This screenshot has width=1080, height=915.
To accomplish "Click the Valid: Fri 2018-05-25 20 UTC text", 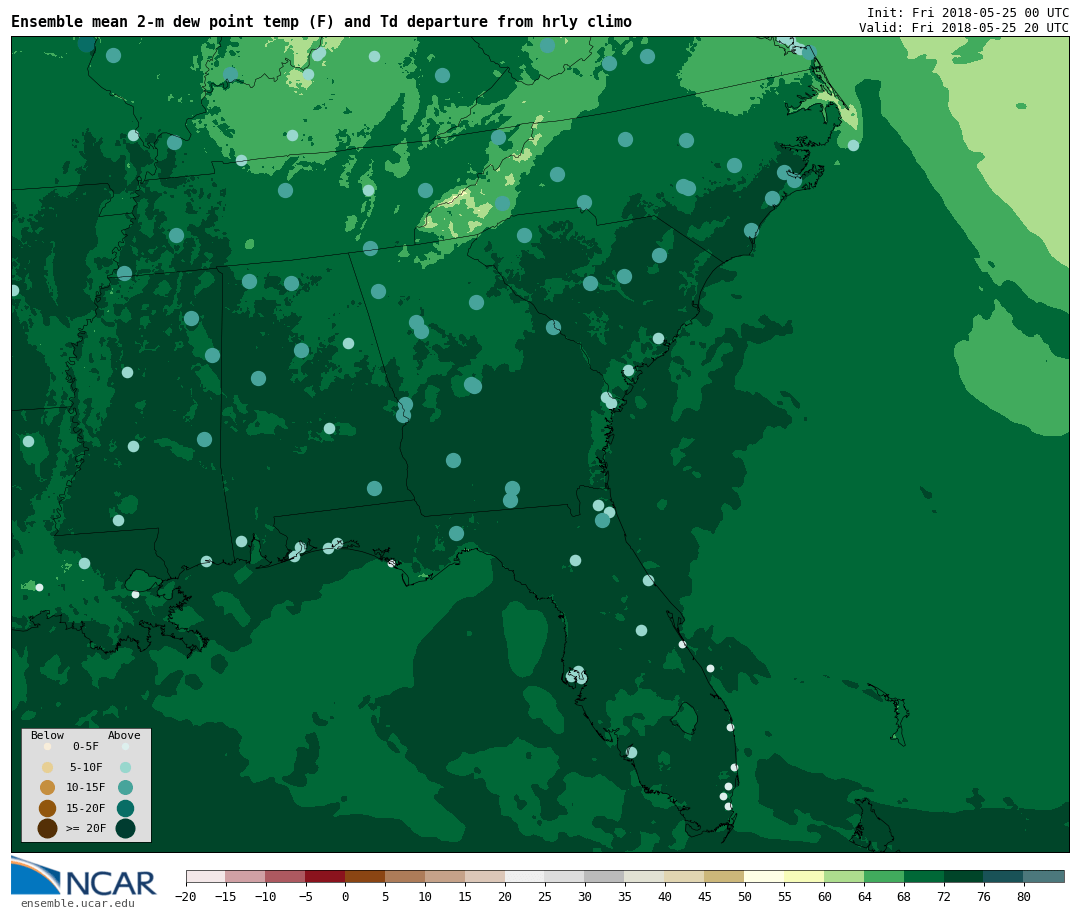I will coord(964,28).
